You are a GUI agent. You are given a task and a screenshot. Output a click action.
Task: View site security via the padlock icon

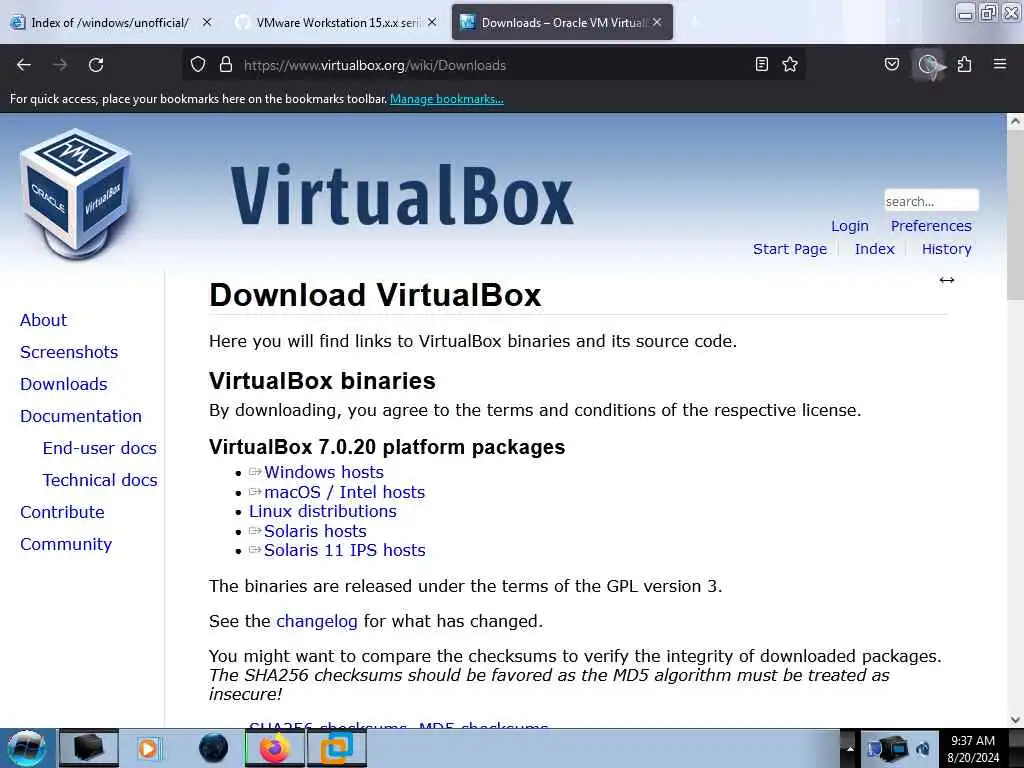pyautogui.click(x=226, y=65)
